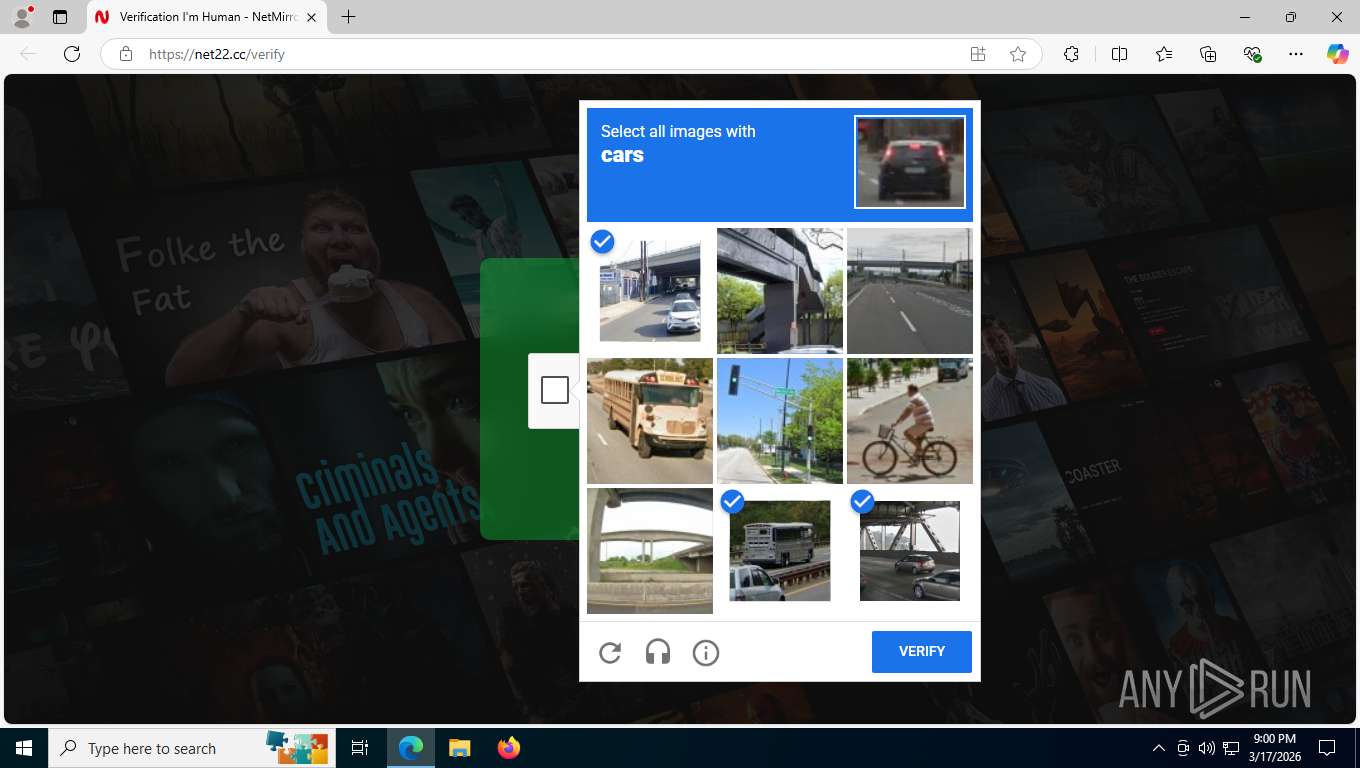This screenshot has width=1360, height=768.
Task: Open the network tray icon
Action: pos(1230,748)
